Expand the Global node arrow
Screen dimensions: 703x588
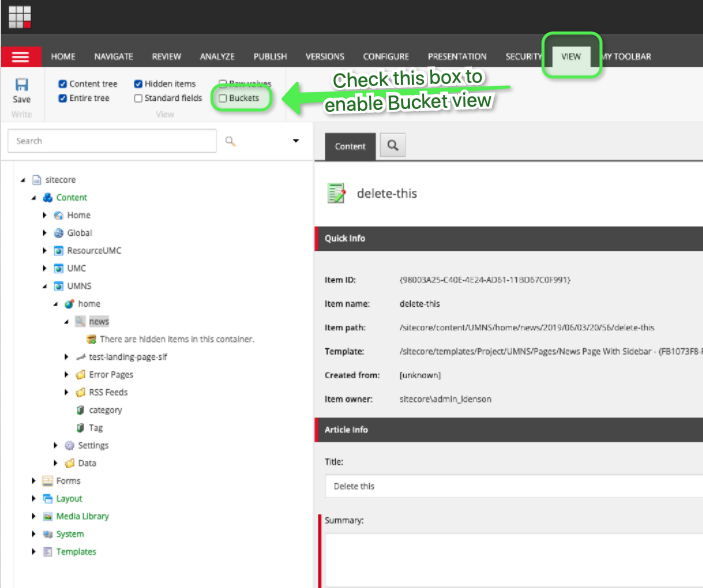pos(44,233)
